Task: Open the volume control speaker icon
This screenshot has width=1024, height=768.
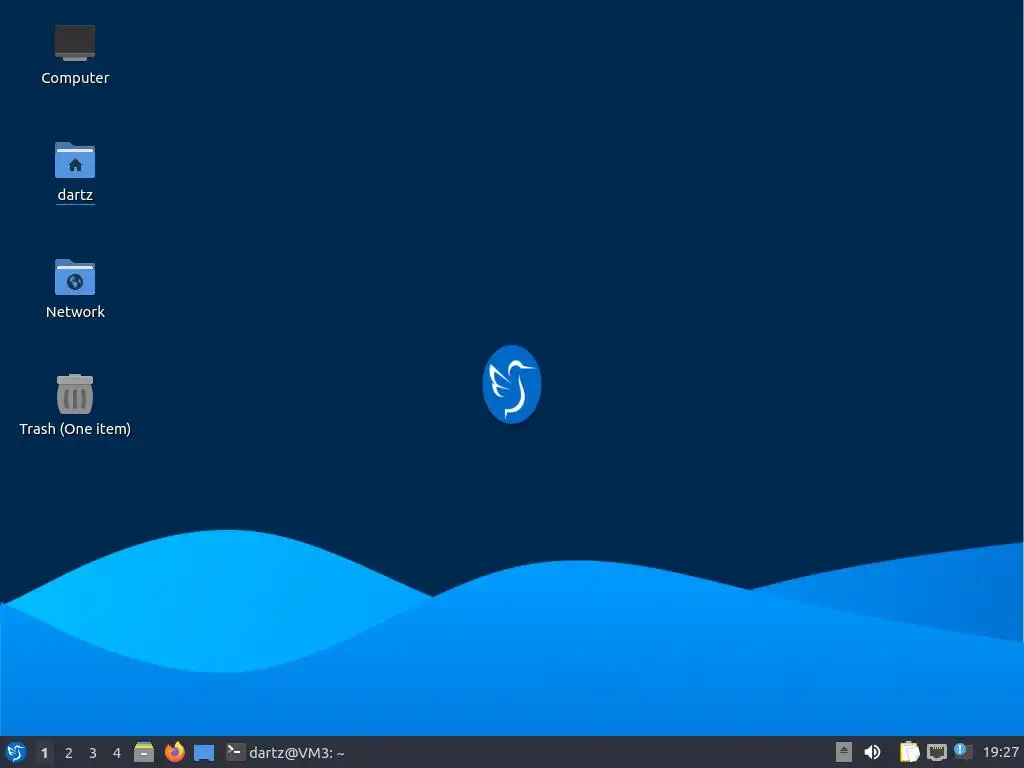Action: (x=872, y=752)
